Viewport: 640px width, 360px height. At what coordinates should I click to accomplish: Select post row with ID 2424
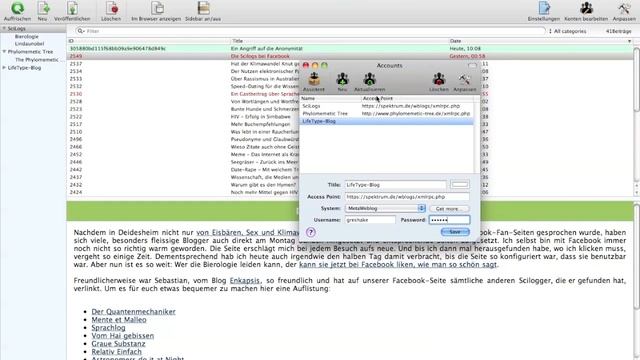[183, 192]
